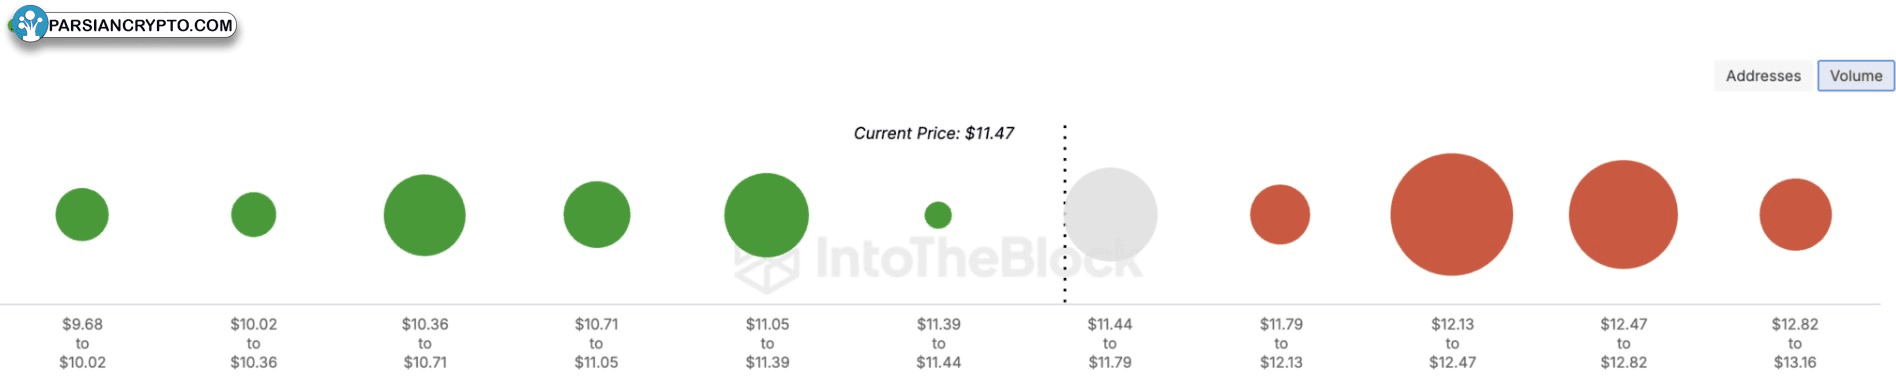This screenshot has height=392, width=1896.
Task: Click the ParsianCrypto logo icon
Action: [30, 24]
